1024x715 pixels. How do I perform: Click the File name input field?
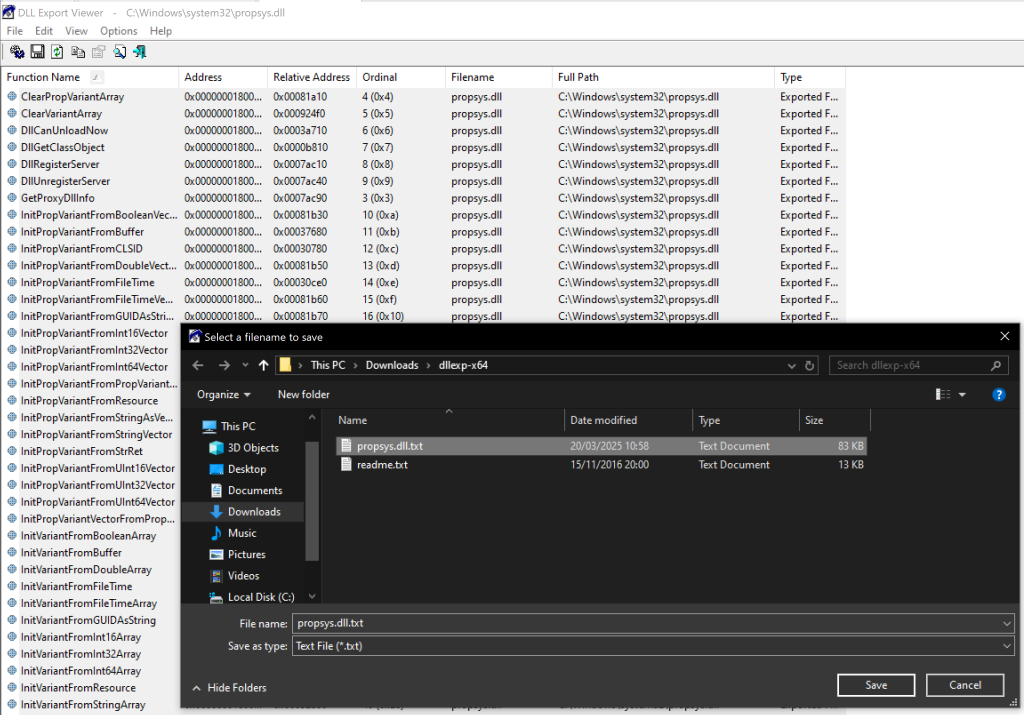click(645, 624)
